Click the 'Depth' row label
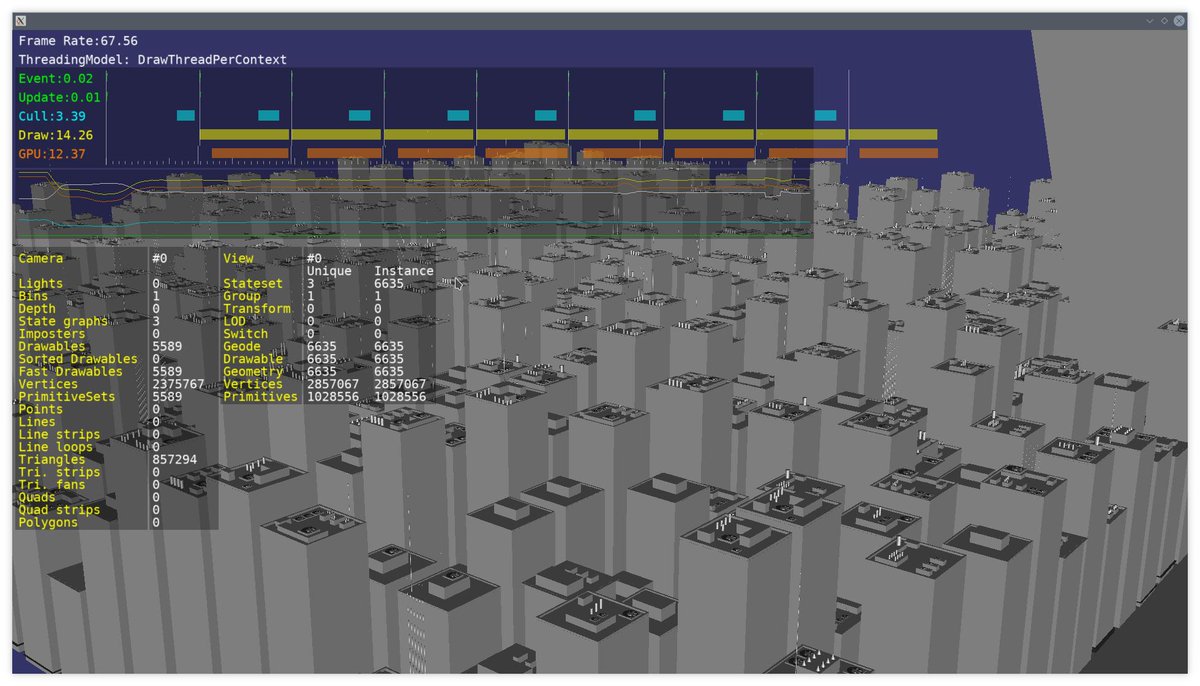The width and height of the screenshot is (1200, 686). 37,309
